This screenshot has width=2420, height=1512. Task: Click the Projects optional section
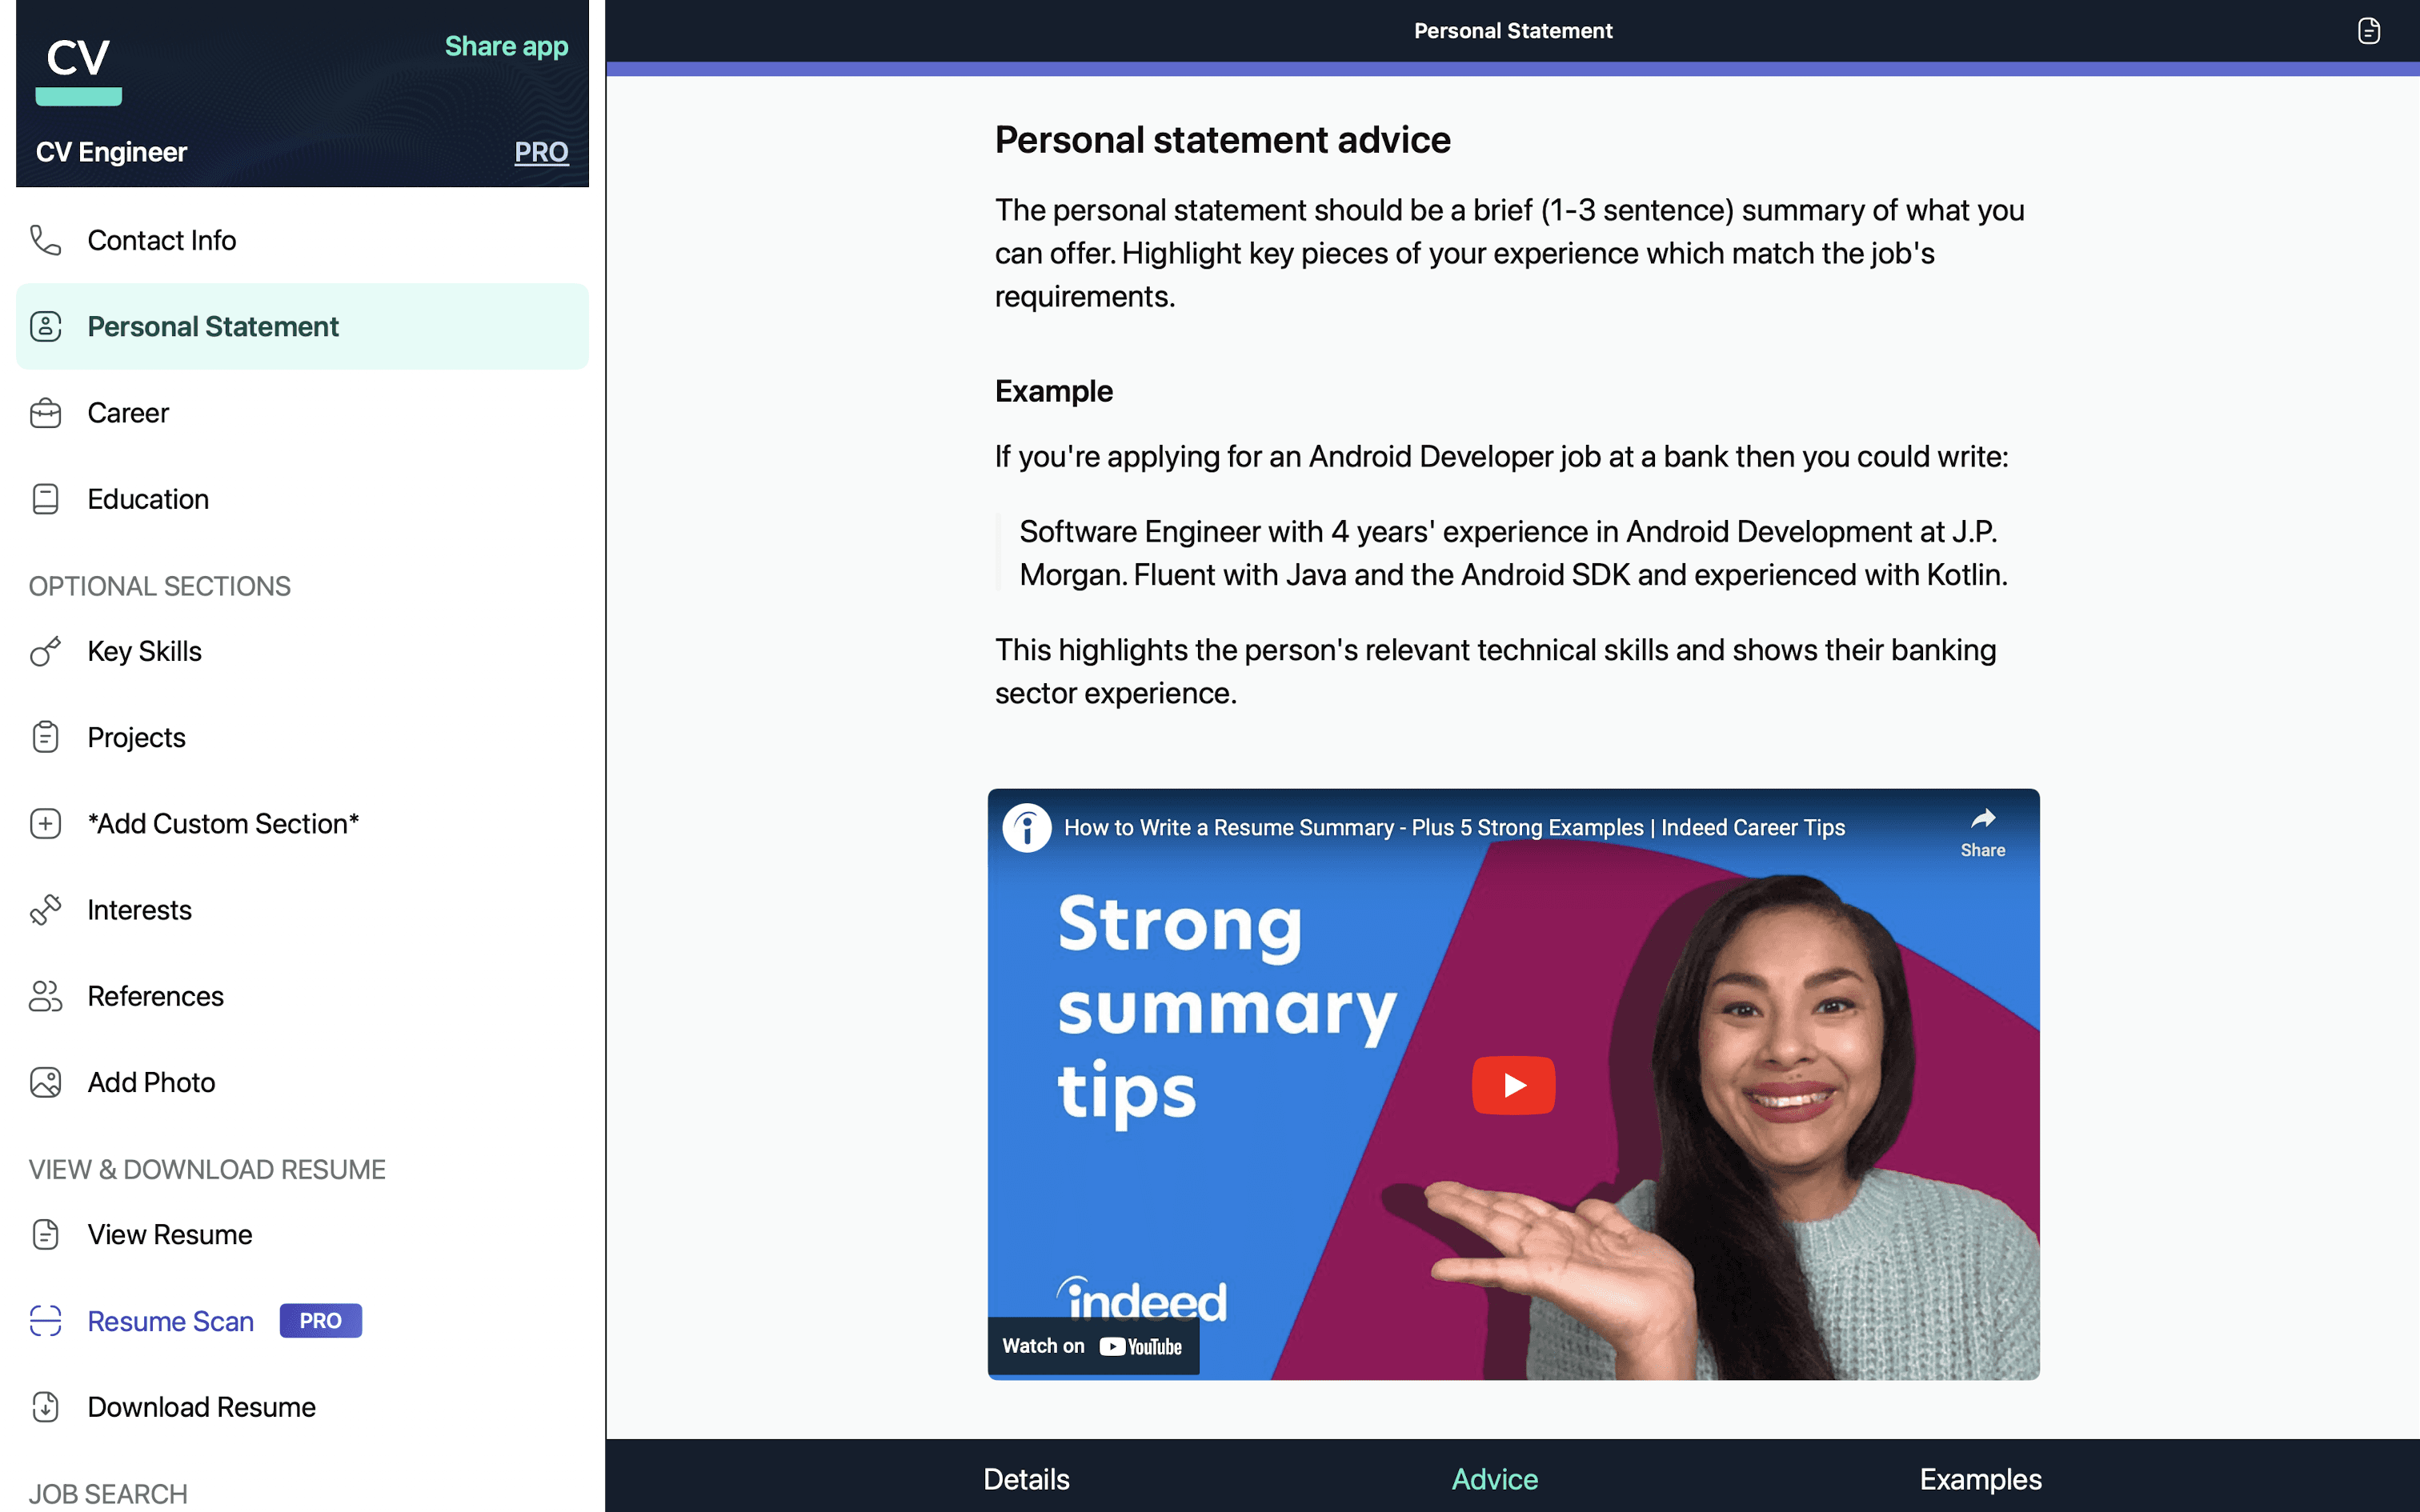[138, 735]
